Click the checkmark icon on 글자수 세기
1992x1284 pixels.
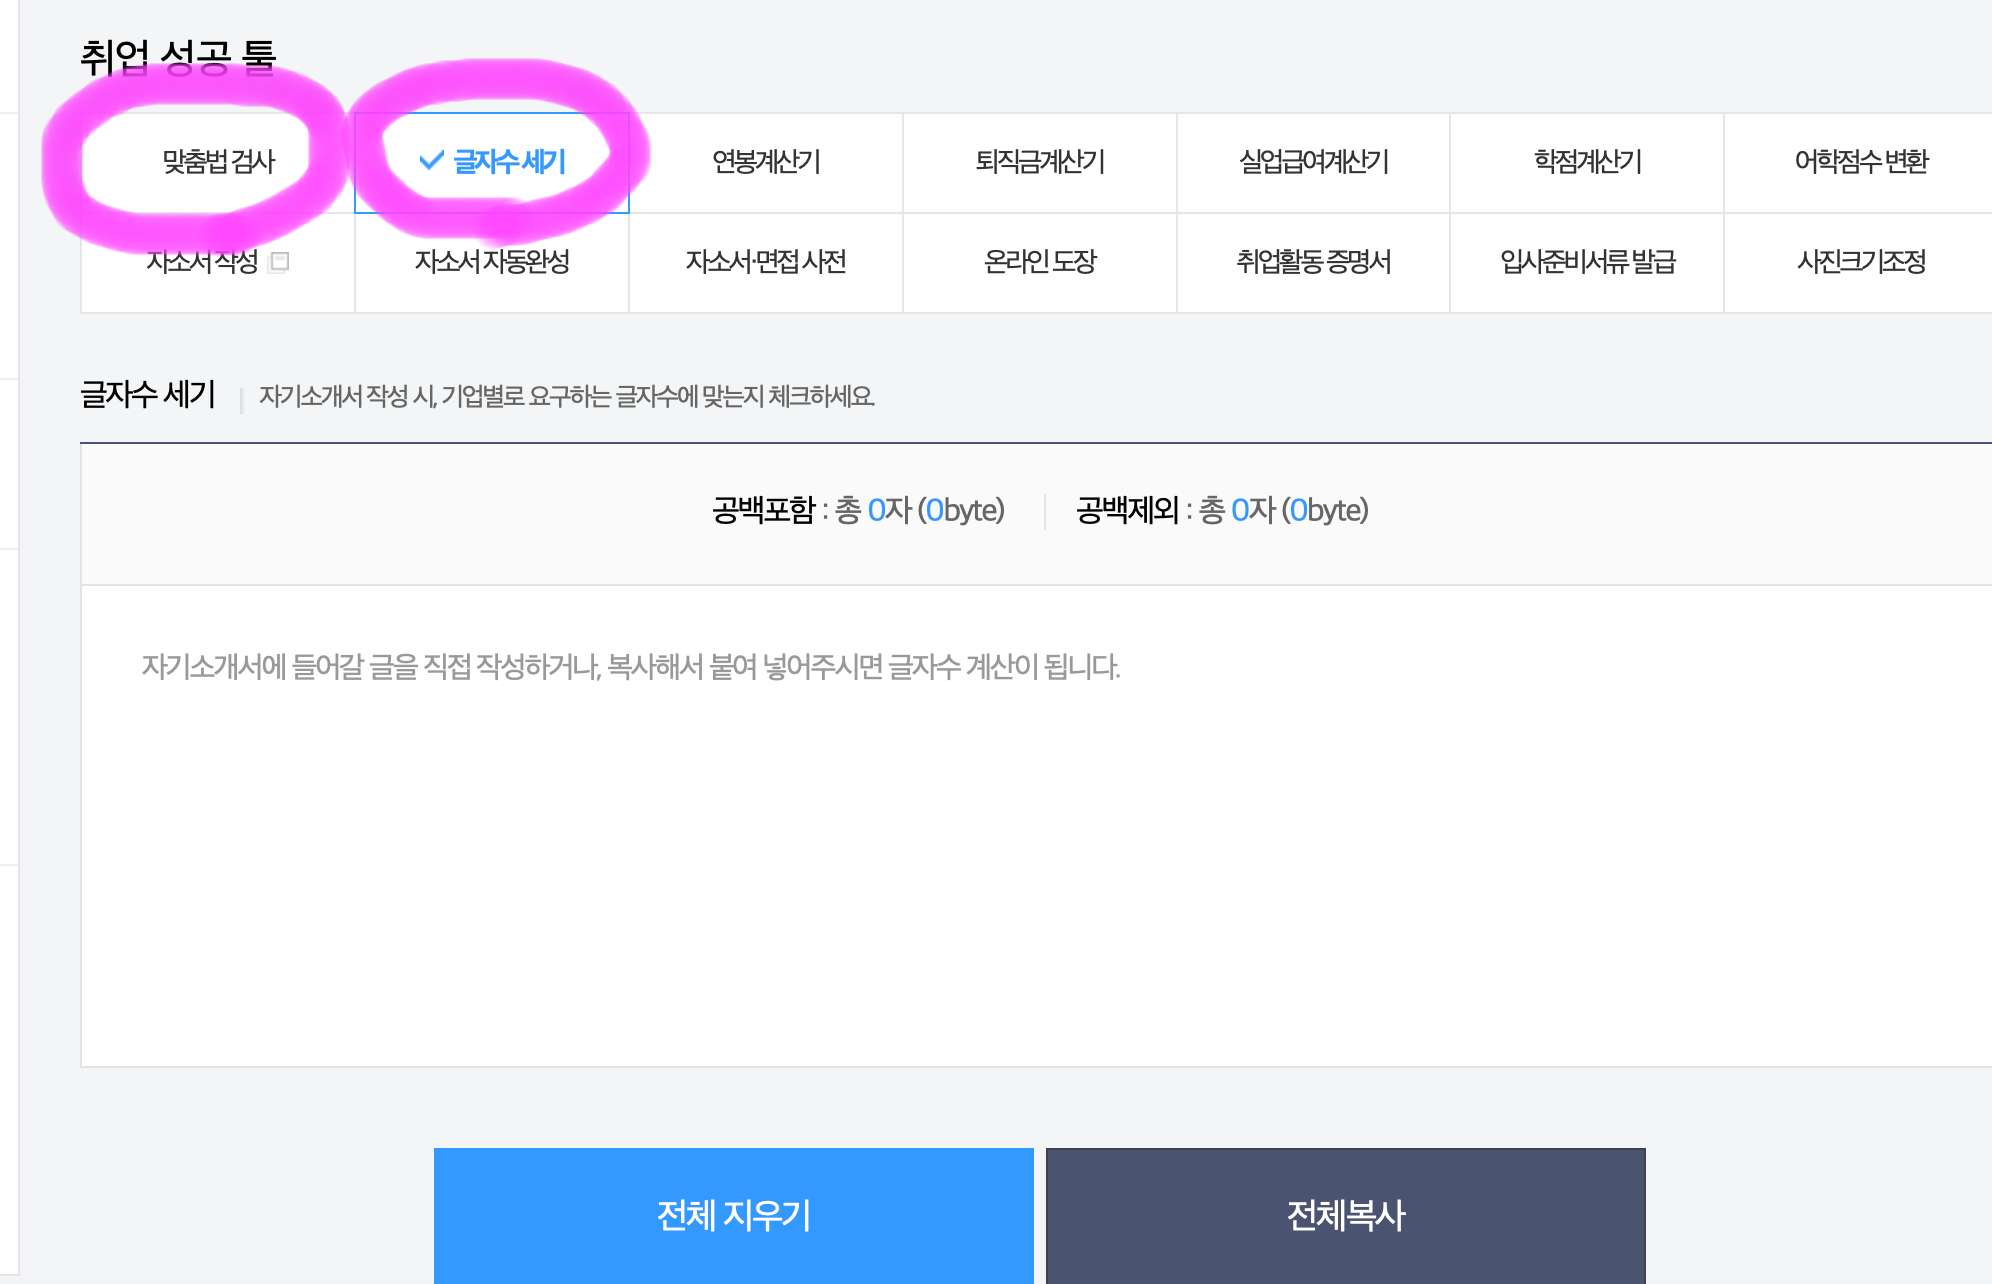click(x=430, y=158)
